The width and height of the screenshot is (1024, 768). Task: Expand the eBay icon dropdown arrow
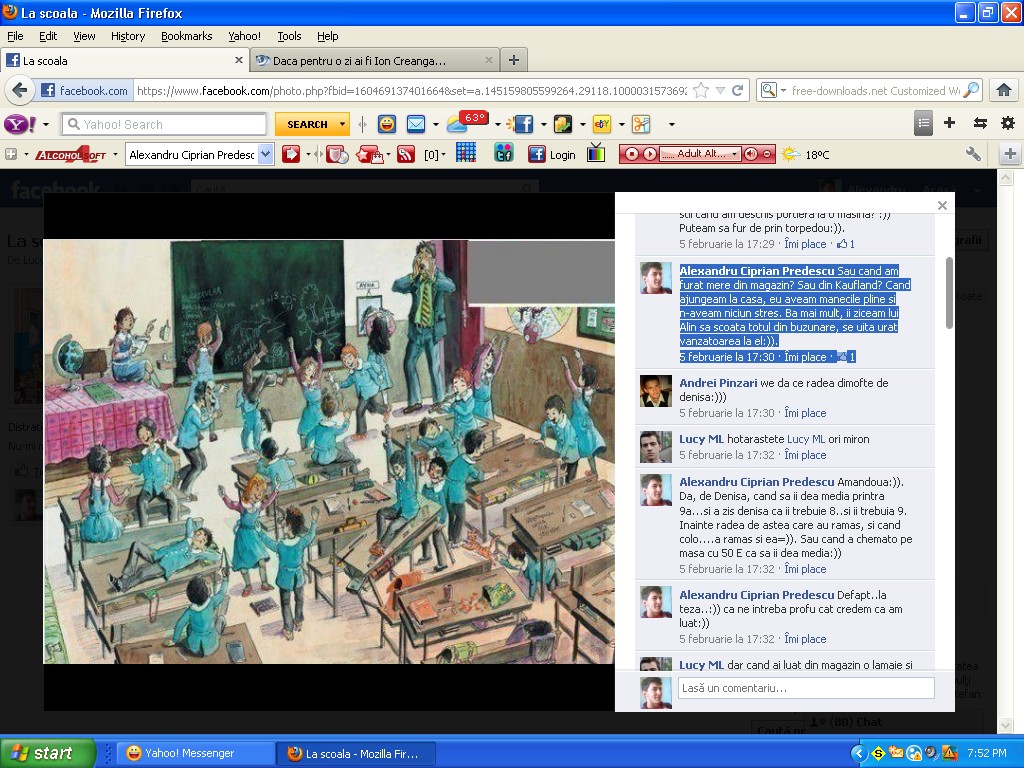[x=621, y=124]
